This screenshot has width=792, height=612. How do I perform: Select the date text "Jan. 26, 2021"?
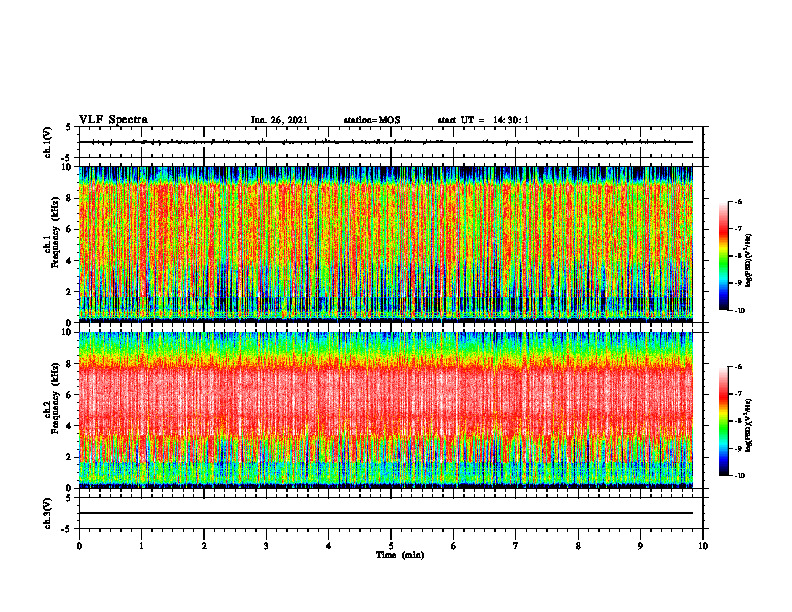click(x=279, y=120)
